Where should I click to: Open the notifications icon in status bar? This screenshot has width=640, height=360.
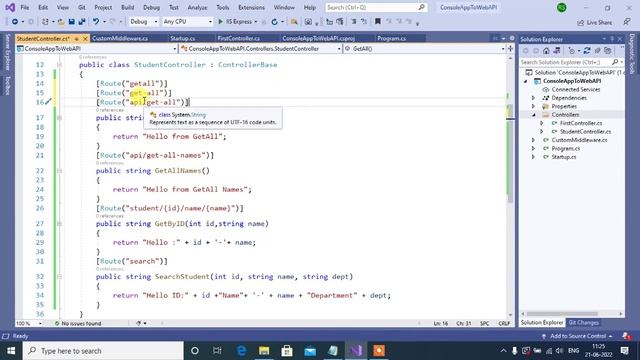[626, 336]
